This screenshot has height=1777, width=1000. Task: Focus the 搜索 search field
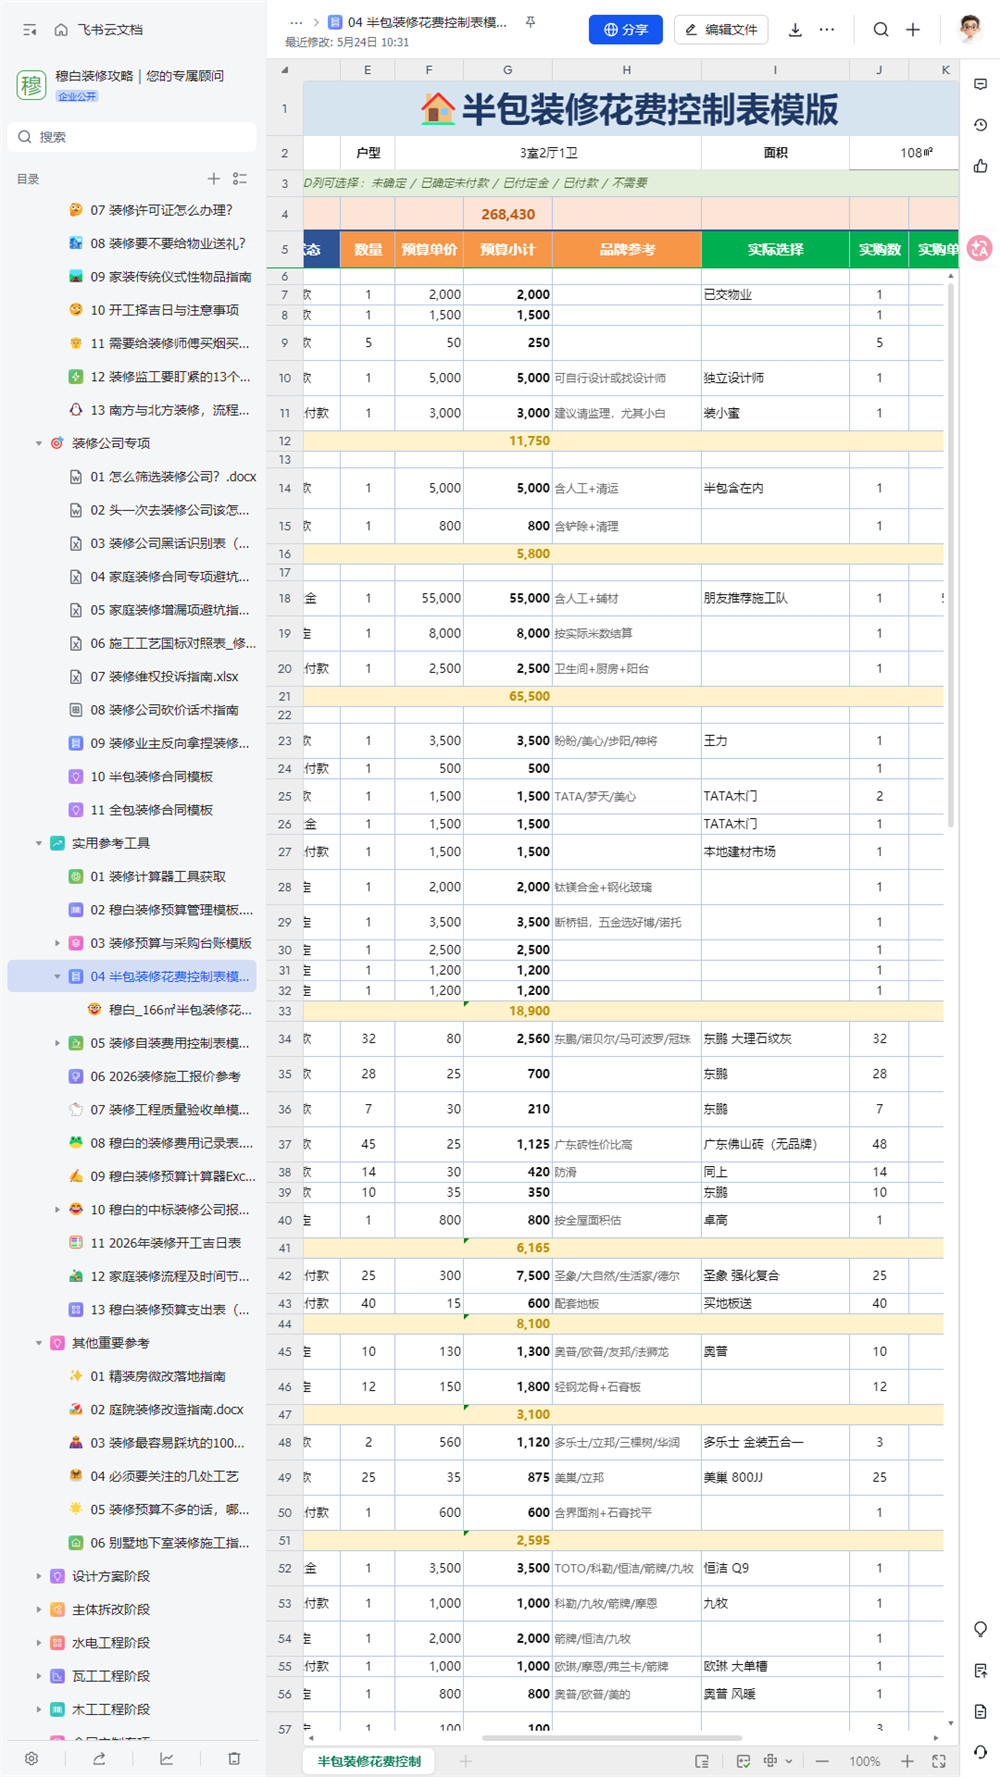(132, 137)
